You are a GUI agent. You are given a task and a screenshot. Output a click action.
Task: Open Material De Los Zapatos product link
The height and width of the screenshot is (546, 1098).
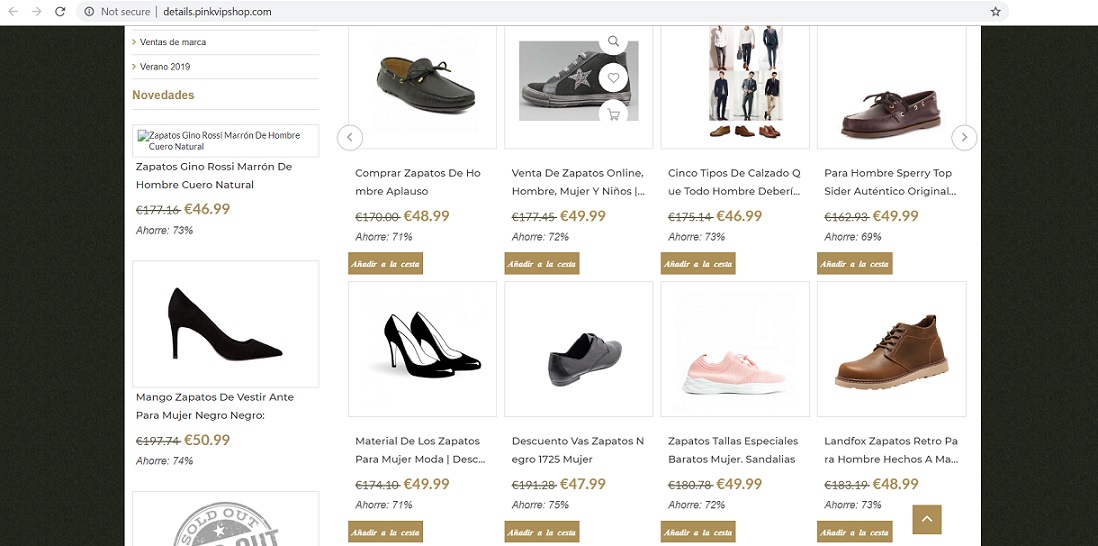tap(420, 450)
